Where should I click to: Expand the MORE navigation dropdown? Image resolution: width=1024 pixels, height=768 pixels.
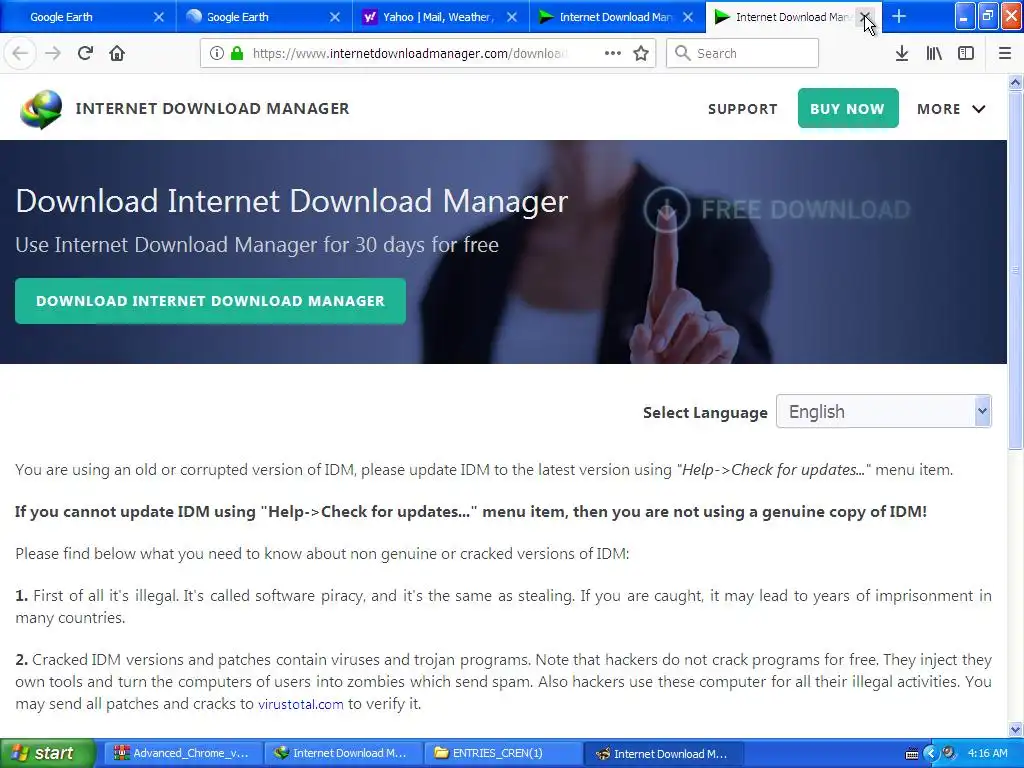coord(951,109)
